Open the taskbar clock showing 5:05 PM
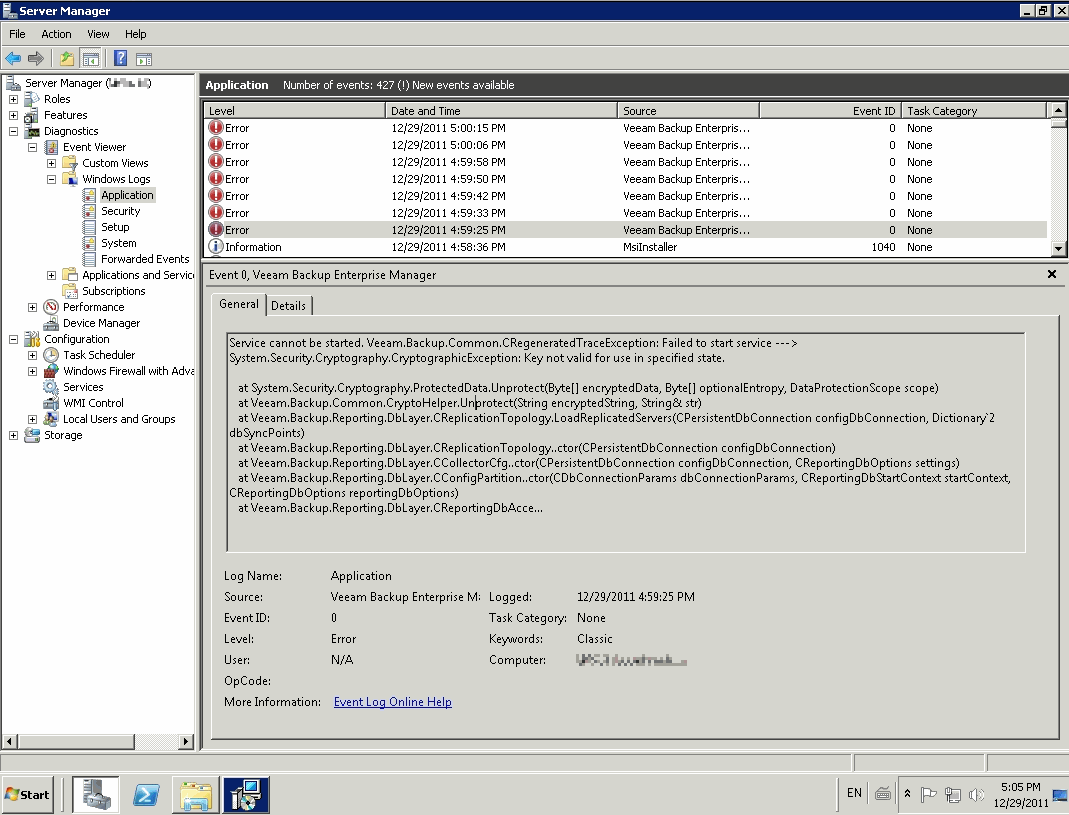Image resolution: width=1069 pixels, height=815 pixels. (1021, 795)
